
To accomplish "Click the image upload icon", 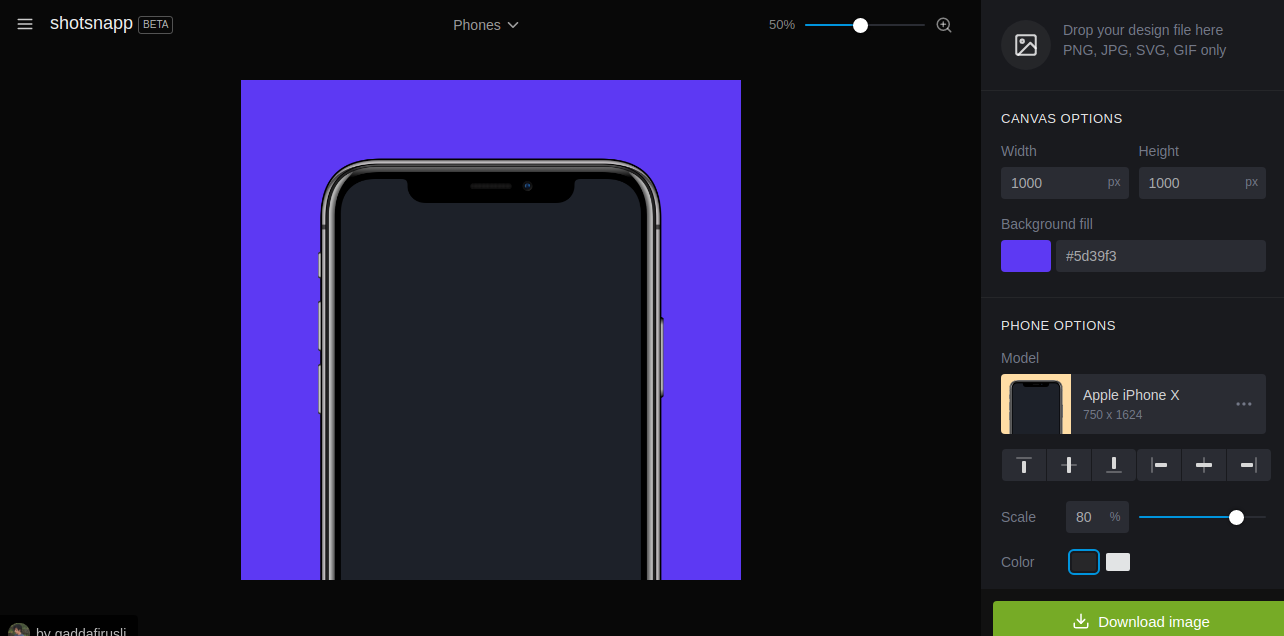I will pos(1026,45).
